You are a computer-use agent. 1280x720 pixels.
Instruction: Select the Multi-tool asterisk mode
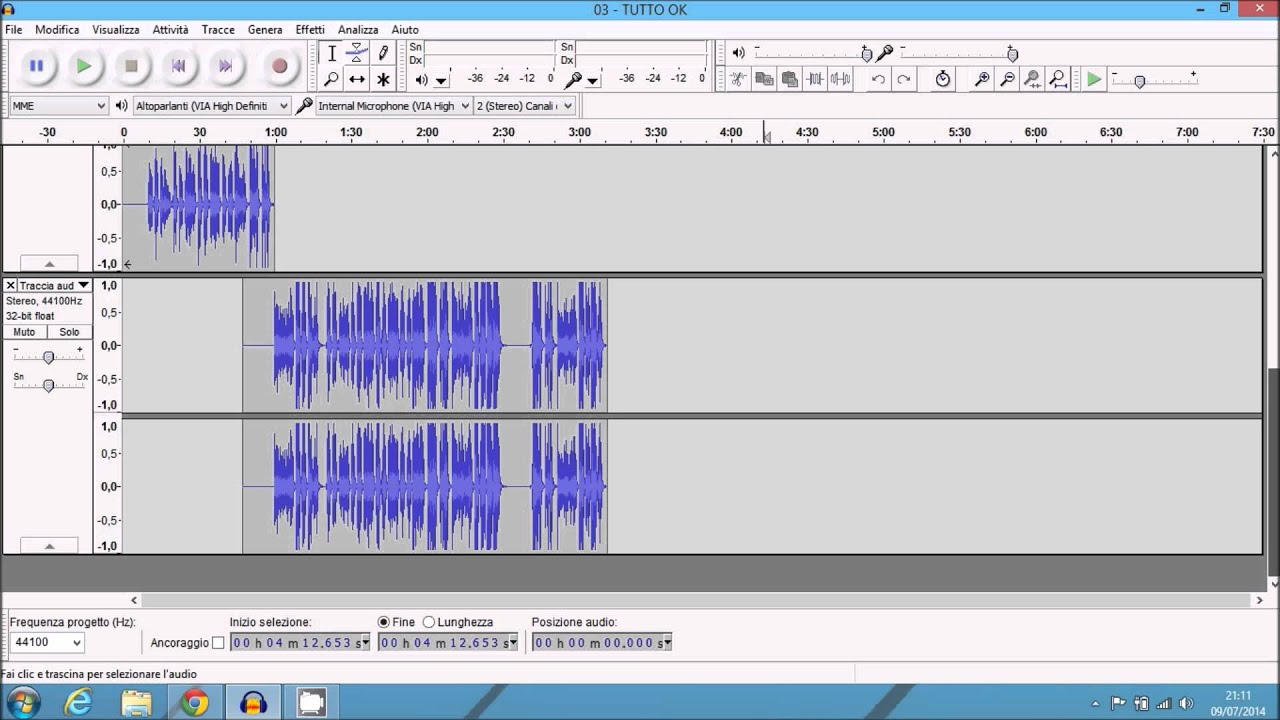[383, 79]
